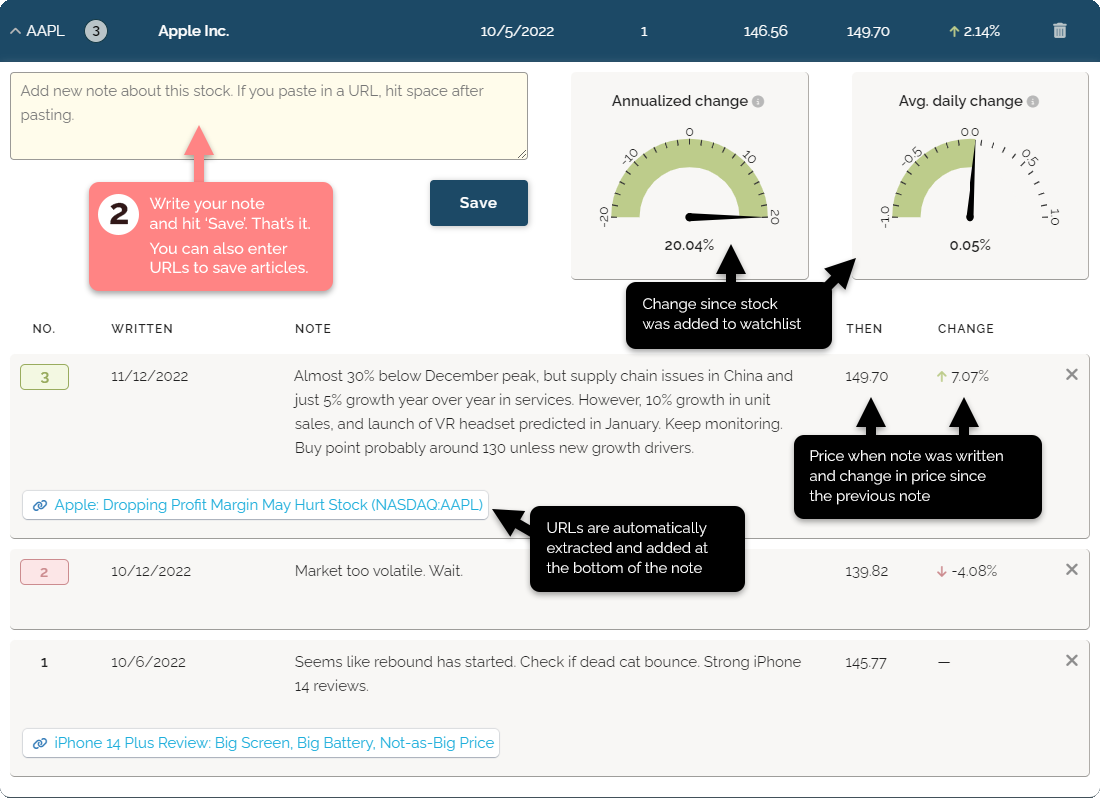This screenshot has height=798, width=1100.
Task: Click the THEN column header
Action: (864, 329)
